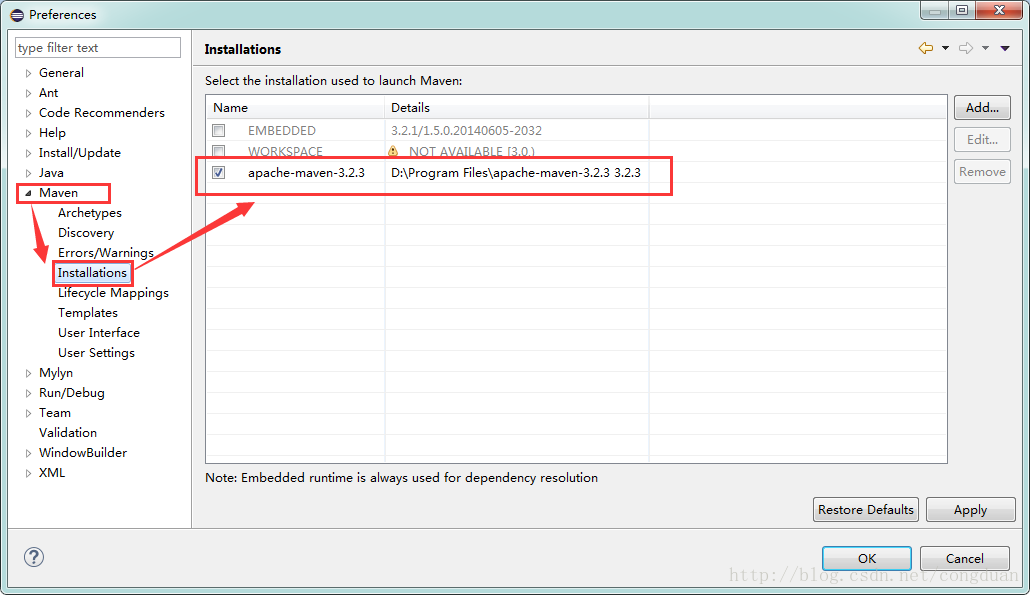Screen dimensions: 1030x595
Task: Click the back navigation arrow icon
Action: [926, 48]
